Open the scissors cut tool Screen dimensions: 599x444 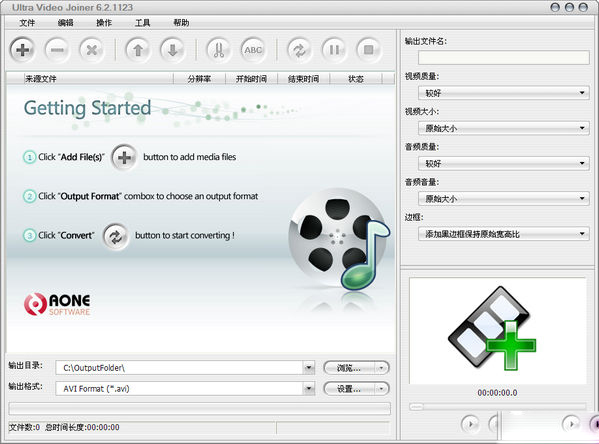219,50
